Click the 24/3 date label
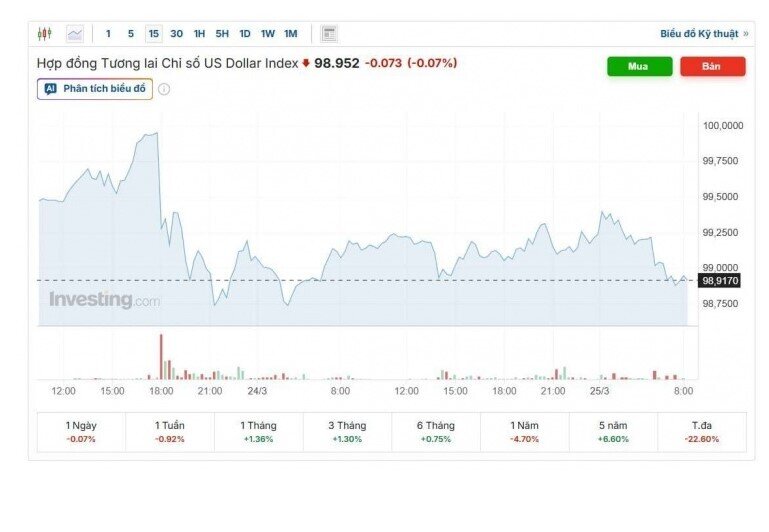 257,391
